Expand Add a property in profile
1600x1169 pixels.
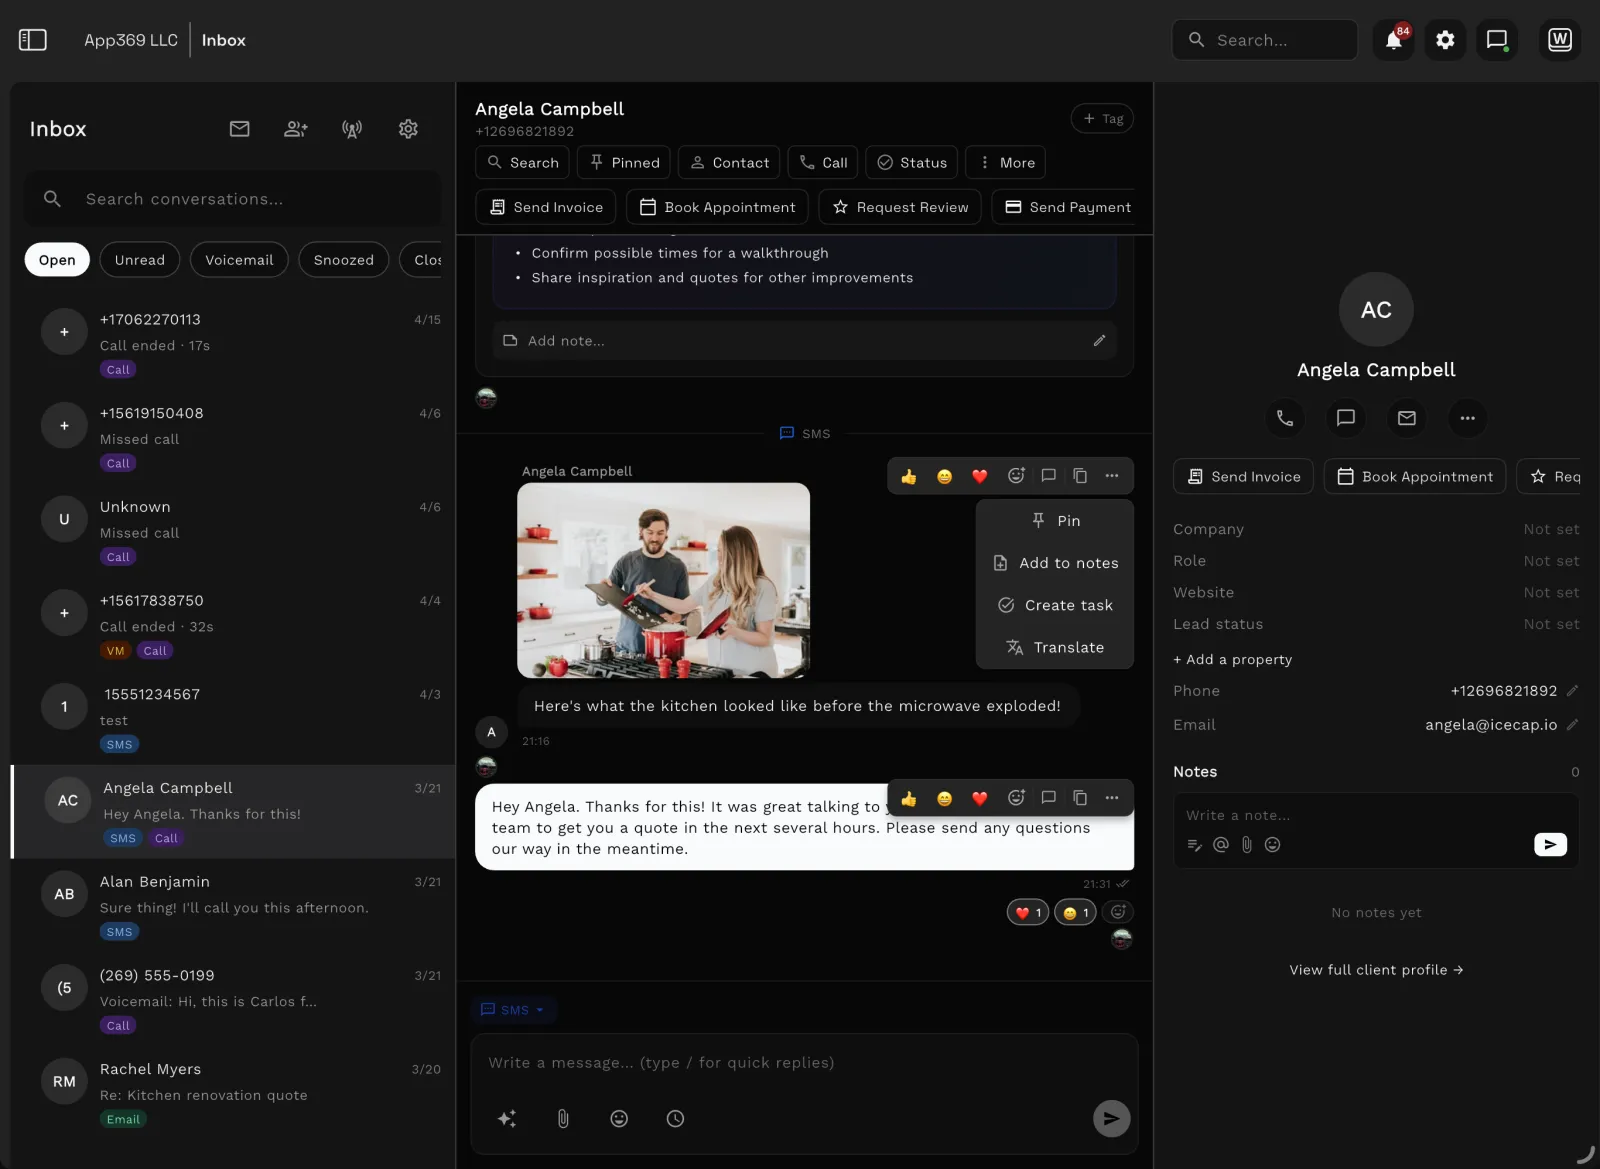pyautogui.click(x=1233, y=660)
